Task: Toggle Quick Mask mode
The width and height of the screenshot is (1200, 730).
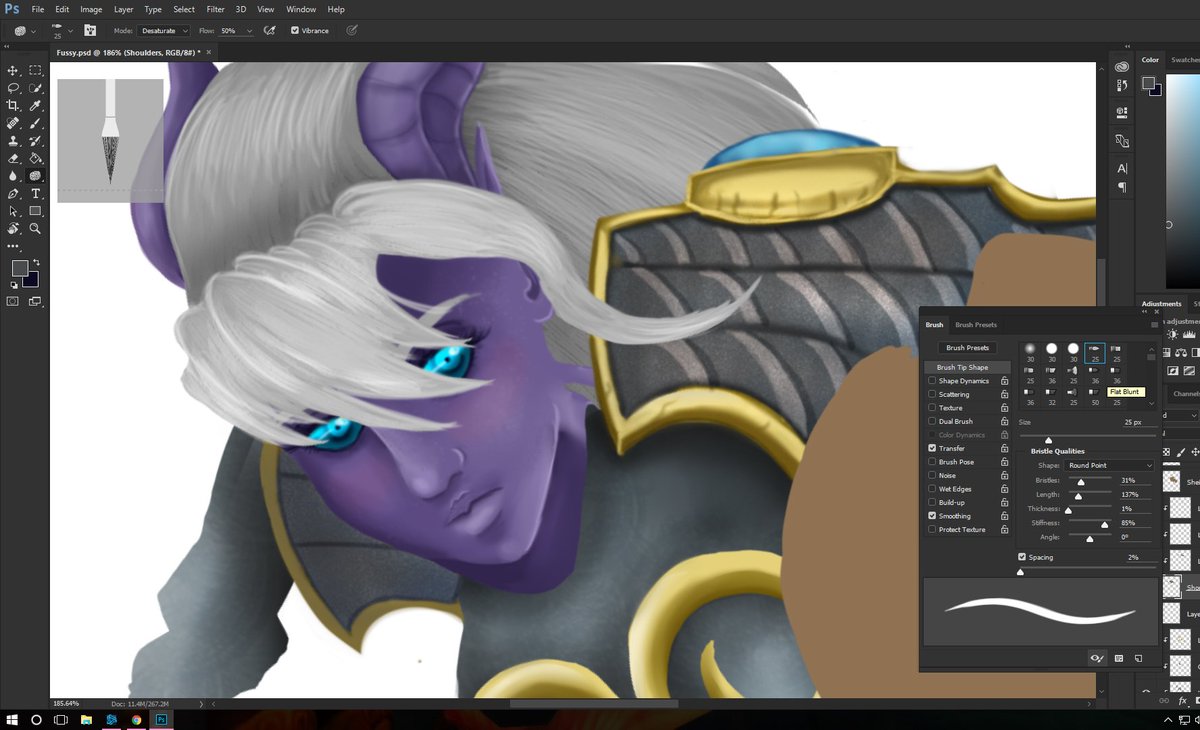Action: pyautogui.click(x=13, y=301)
